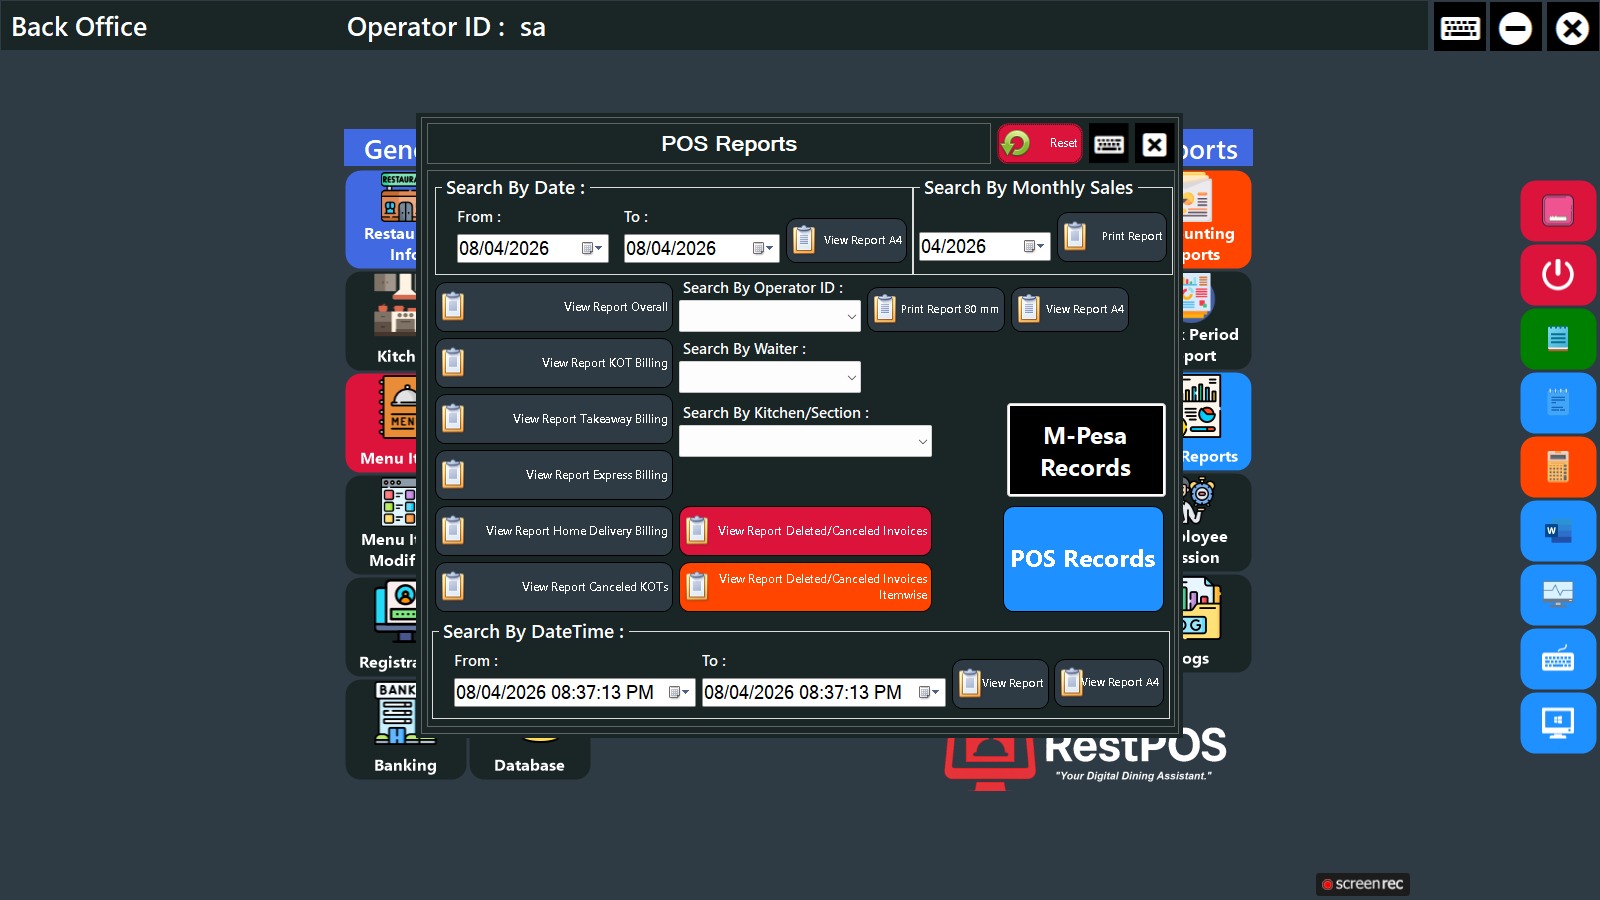Image resolution: width=1600 pixels, height=900 pixels.
Task: Open M-Pesa Records
Action: pos(1086,450)
